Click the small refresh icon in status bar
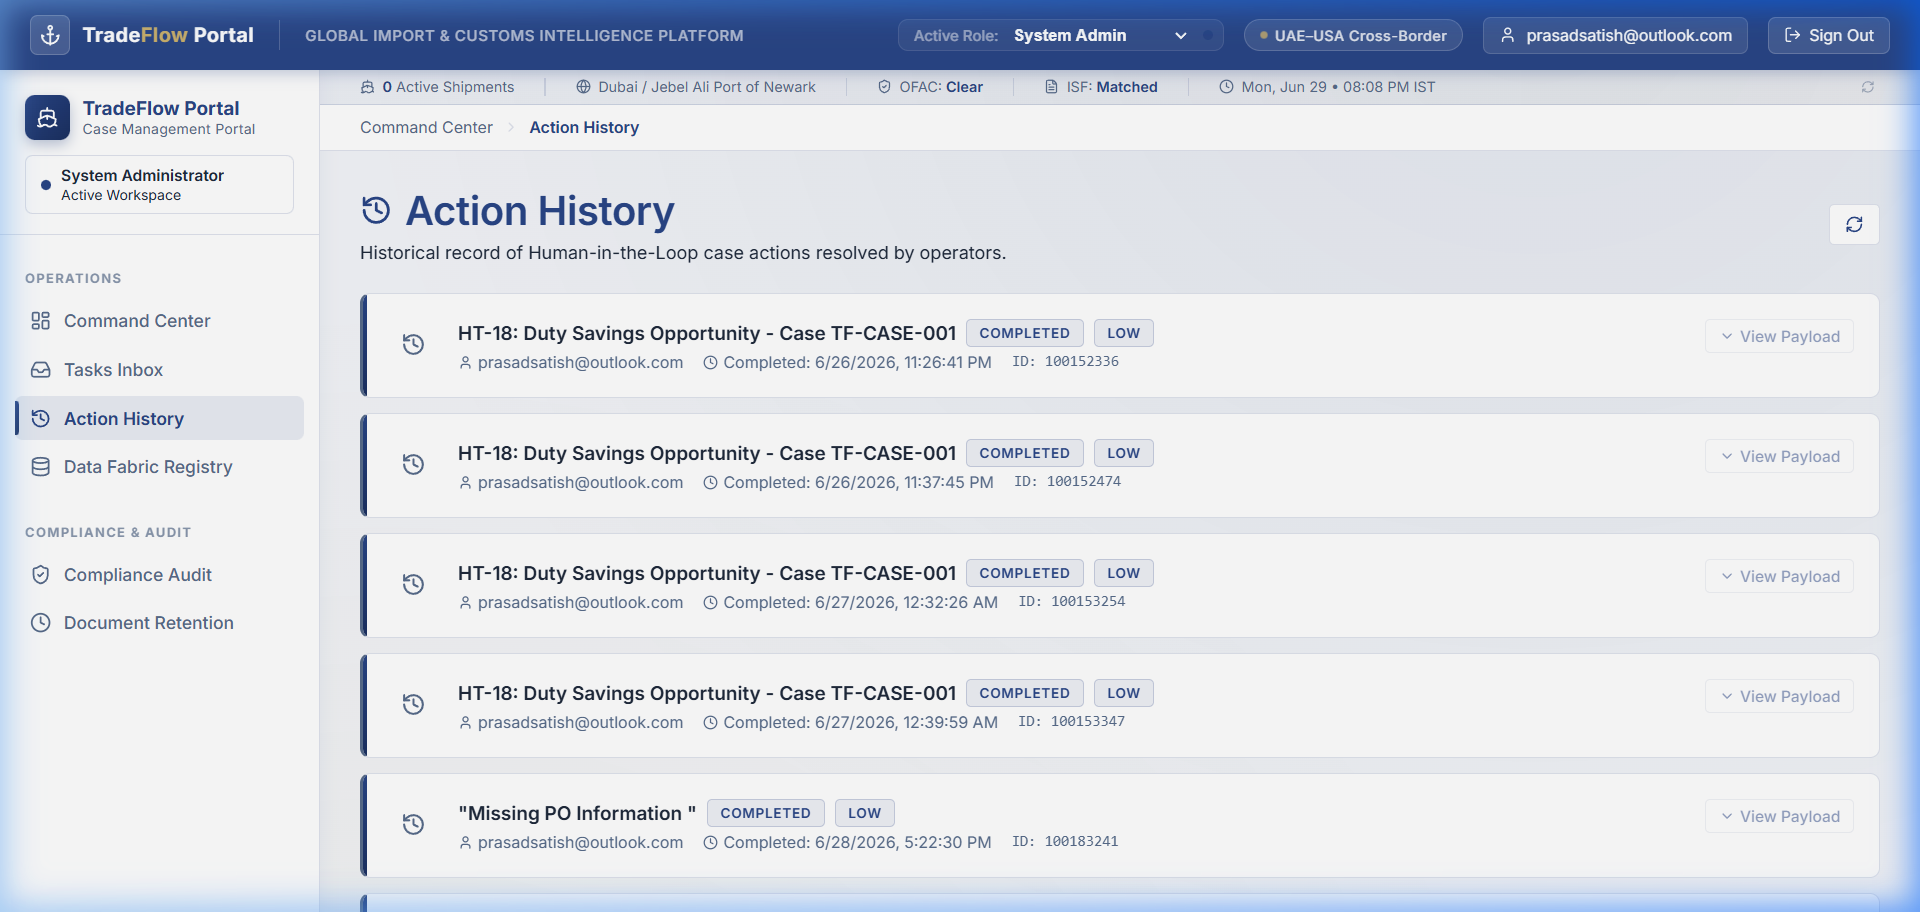 [1867, 87]
